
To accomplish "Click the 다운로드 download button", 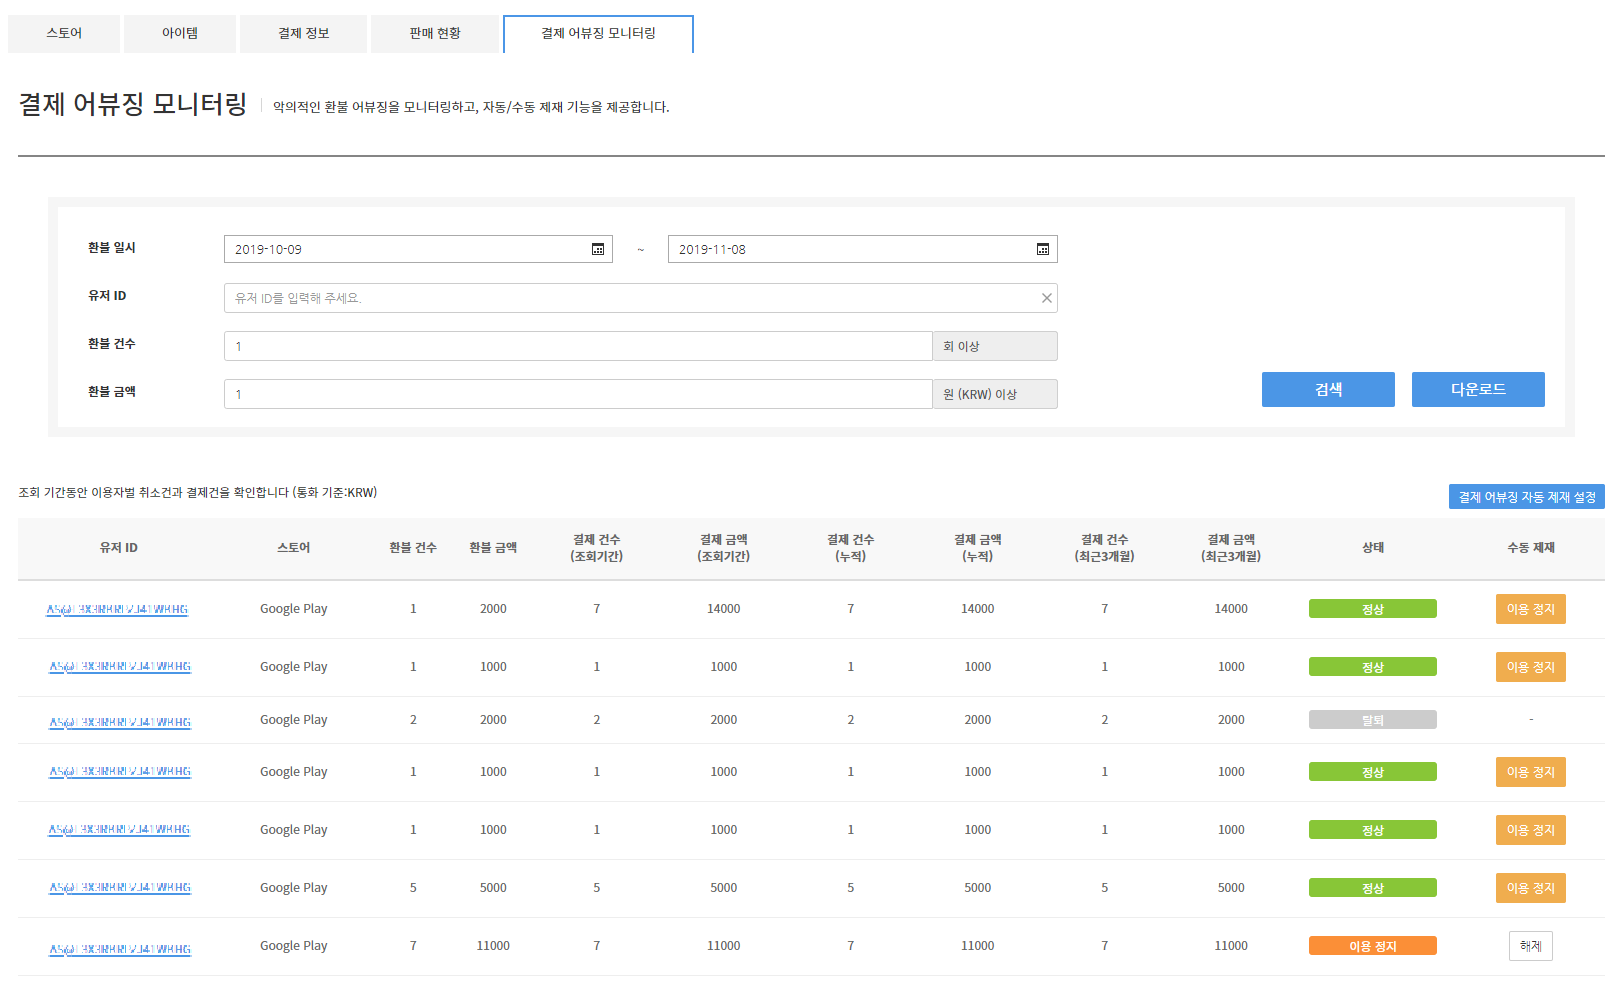I will pos(1478,389).
